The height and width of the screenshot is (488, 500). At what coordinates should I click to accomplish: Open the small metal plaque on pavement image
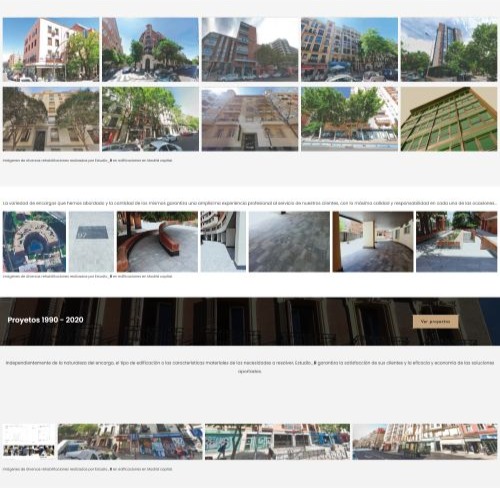coord(91,242)
